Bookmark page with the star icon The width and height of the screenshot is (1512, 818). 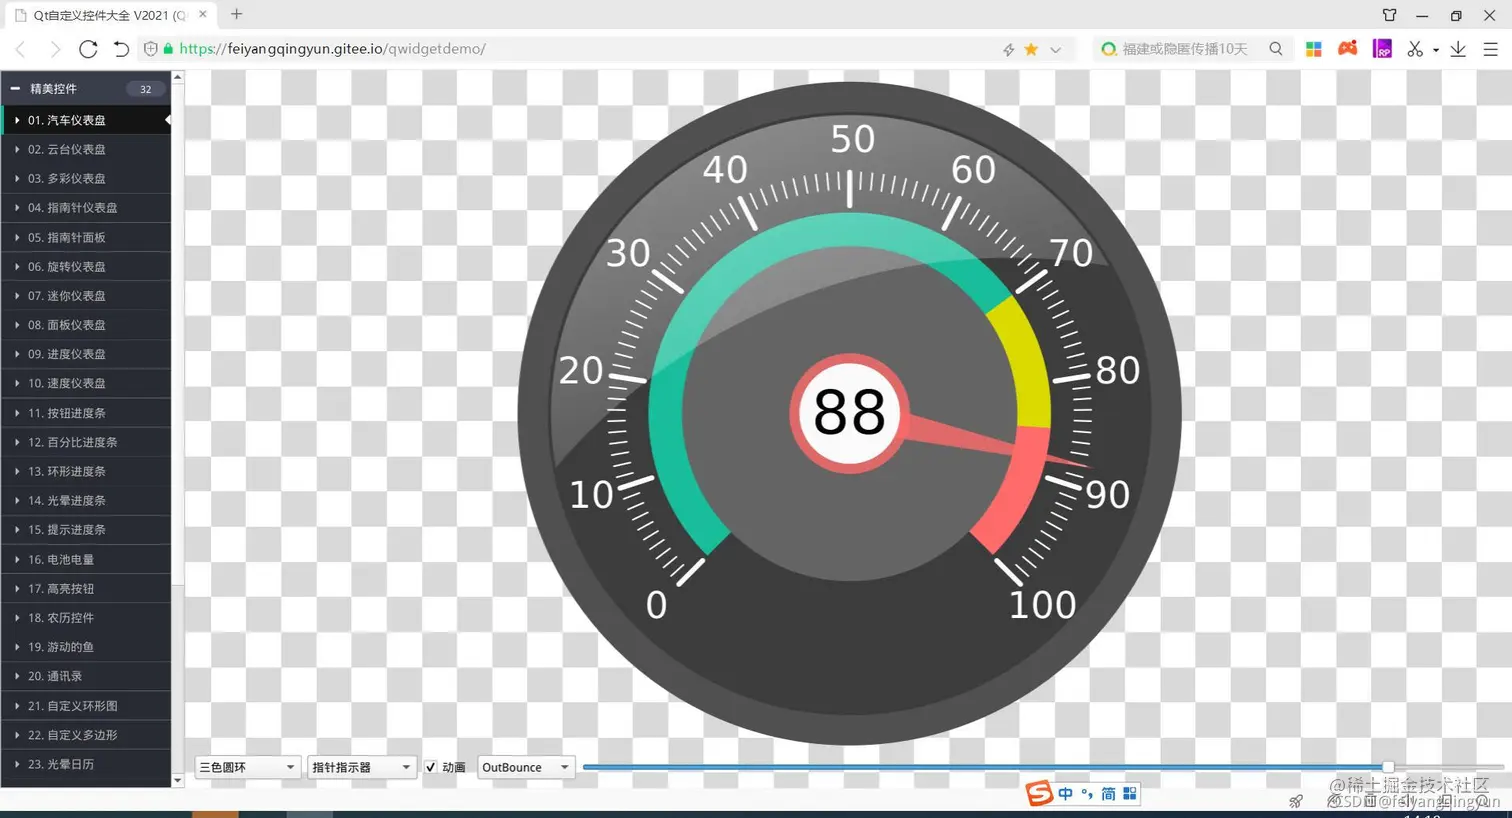point(1031,49)
